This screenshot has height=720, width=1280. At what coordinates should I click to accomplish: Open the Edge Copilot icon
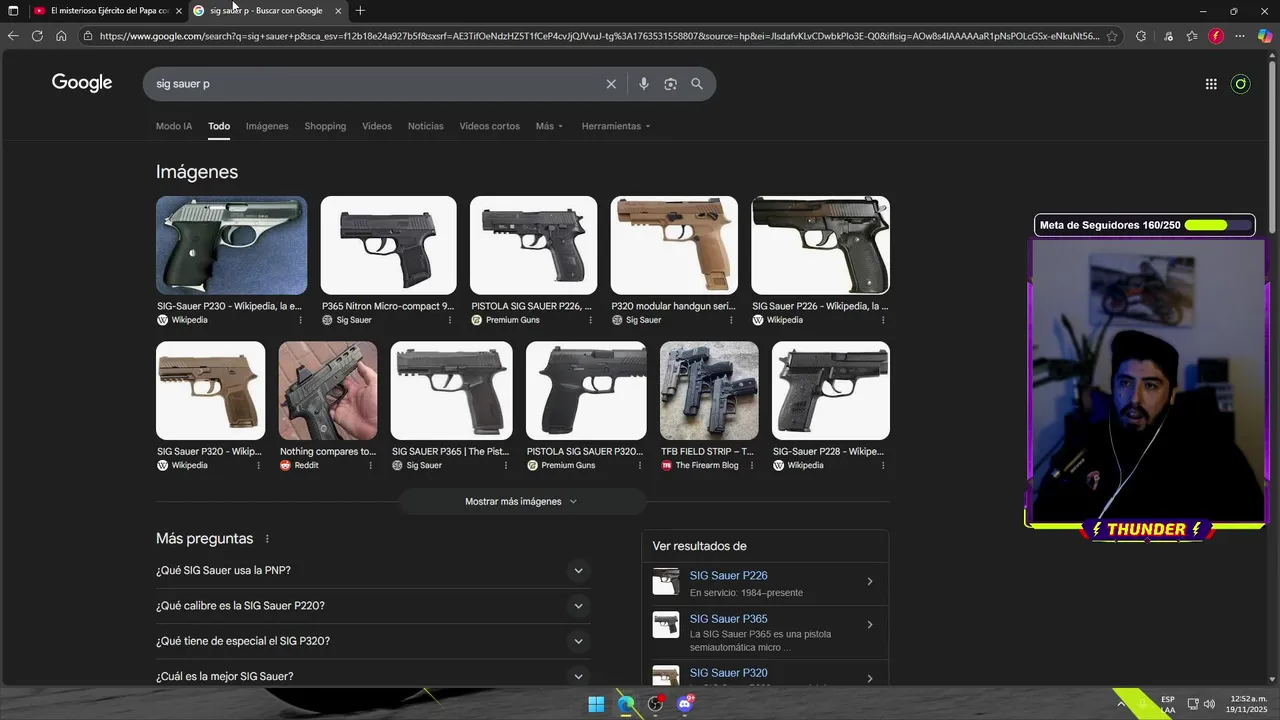1265,36
